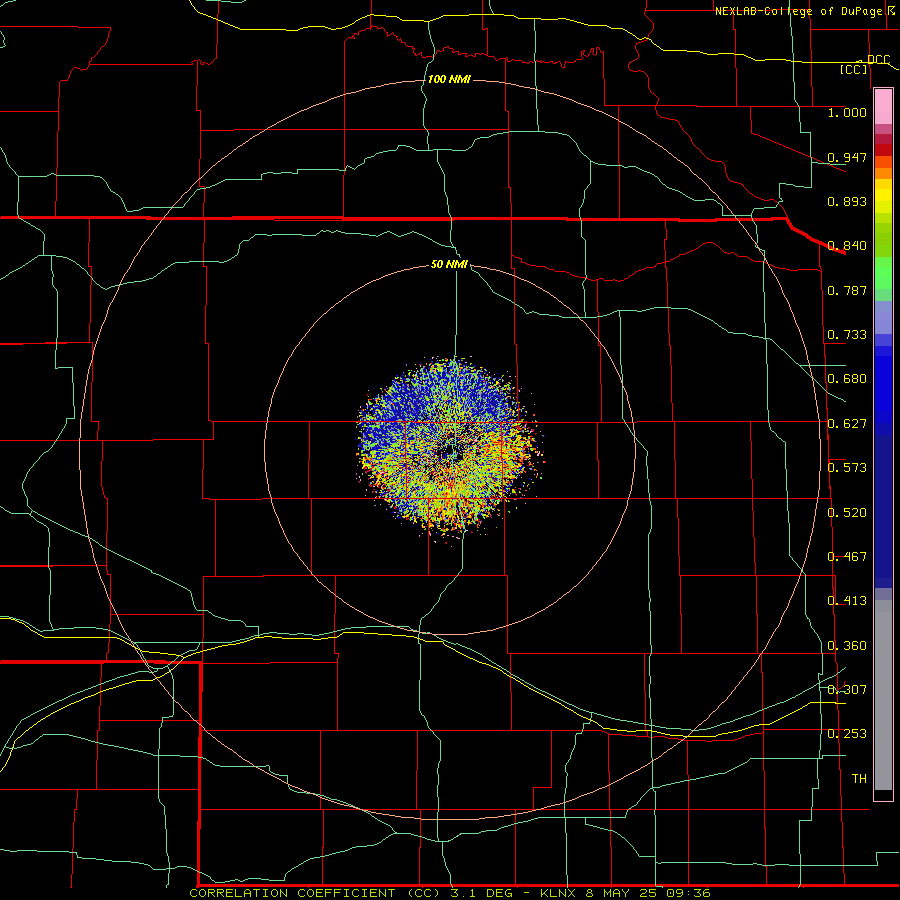The width and height of the screenshot is (900, 900).
Task: Click the 0.627 legend value
Action: coord(847,424)
